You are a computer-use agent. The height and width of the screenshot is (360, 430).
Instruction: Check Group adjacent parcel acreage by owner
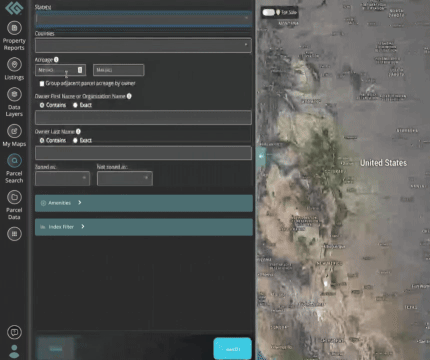coord(42,83)
